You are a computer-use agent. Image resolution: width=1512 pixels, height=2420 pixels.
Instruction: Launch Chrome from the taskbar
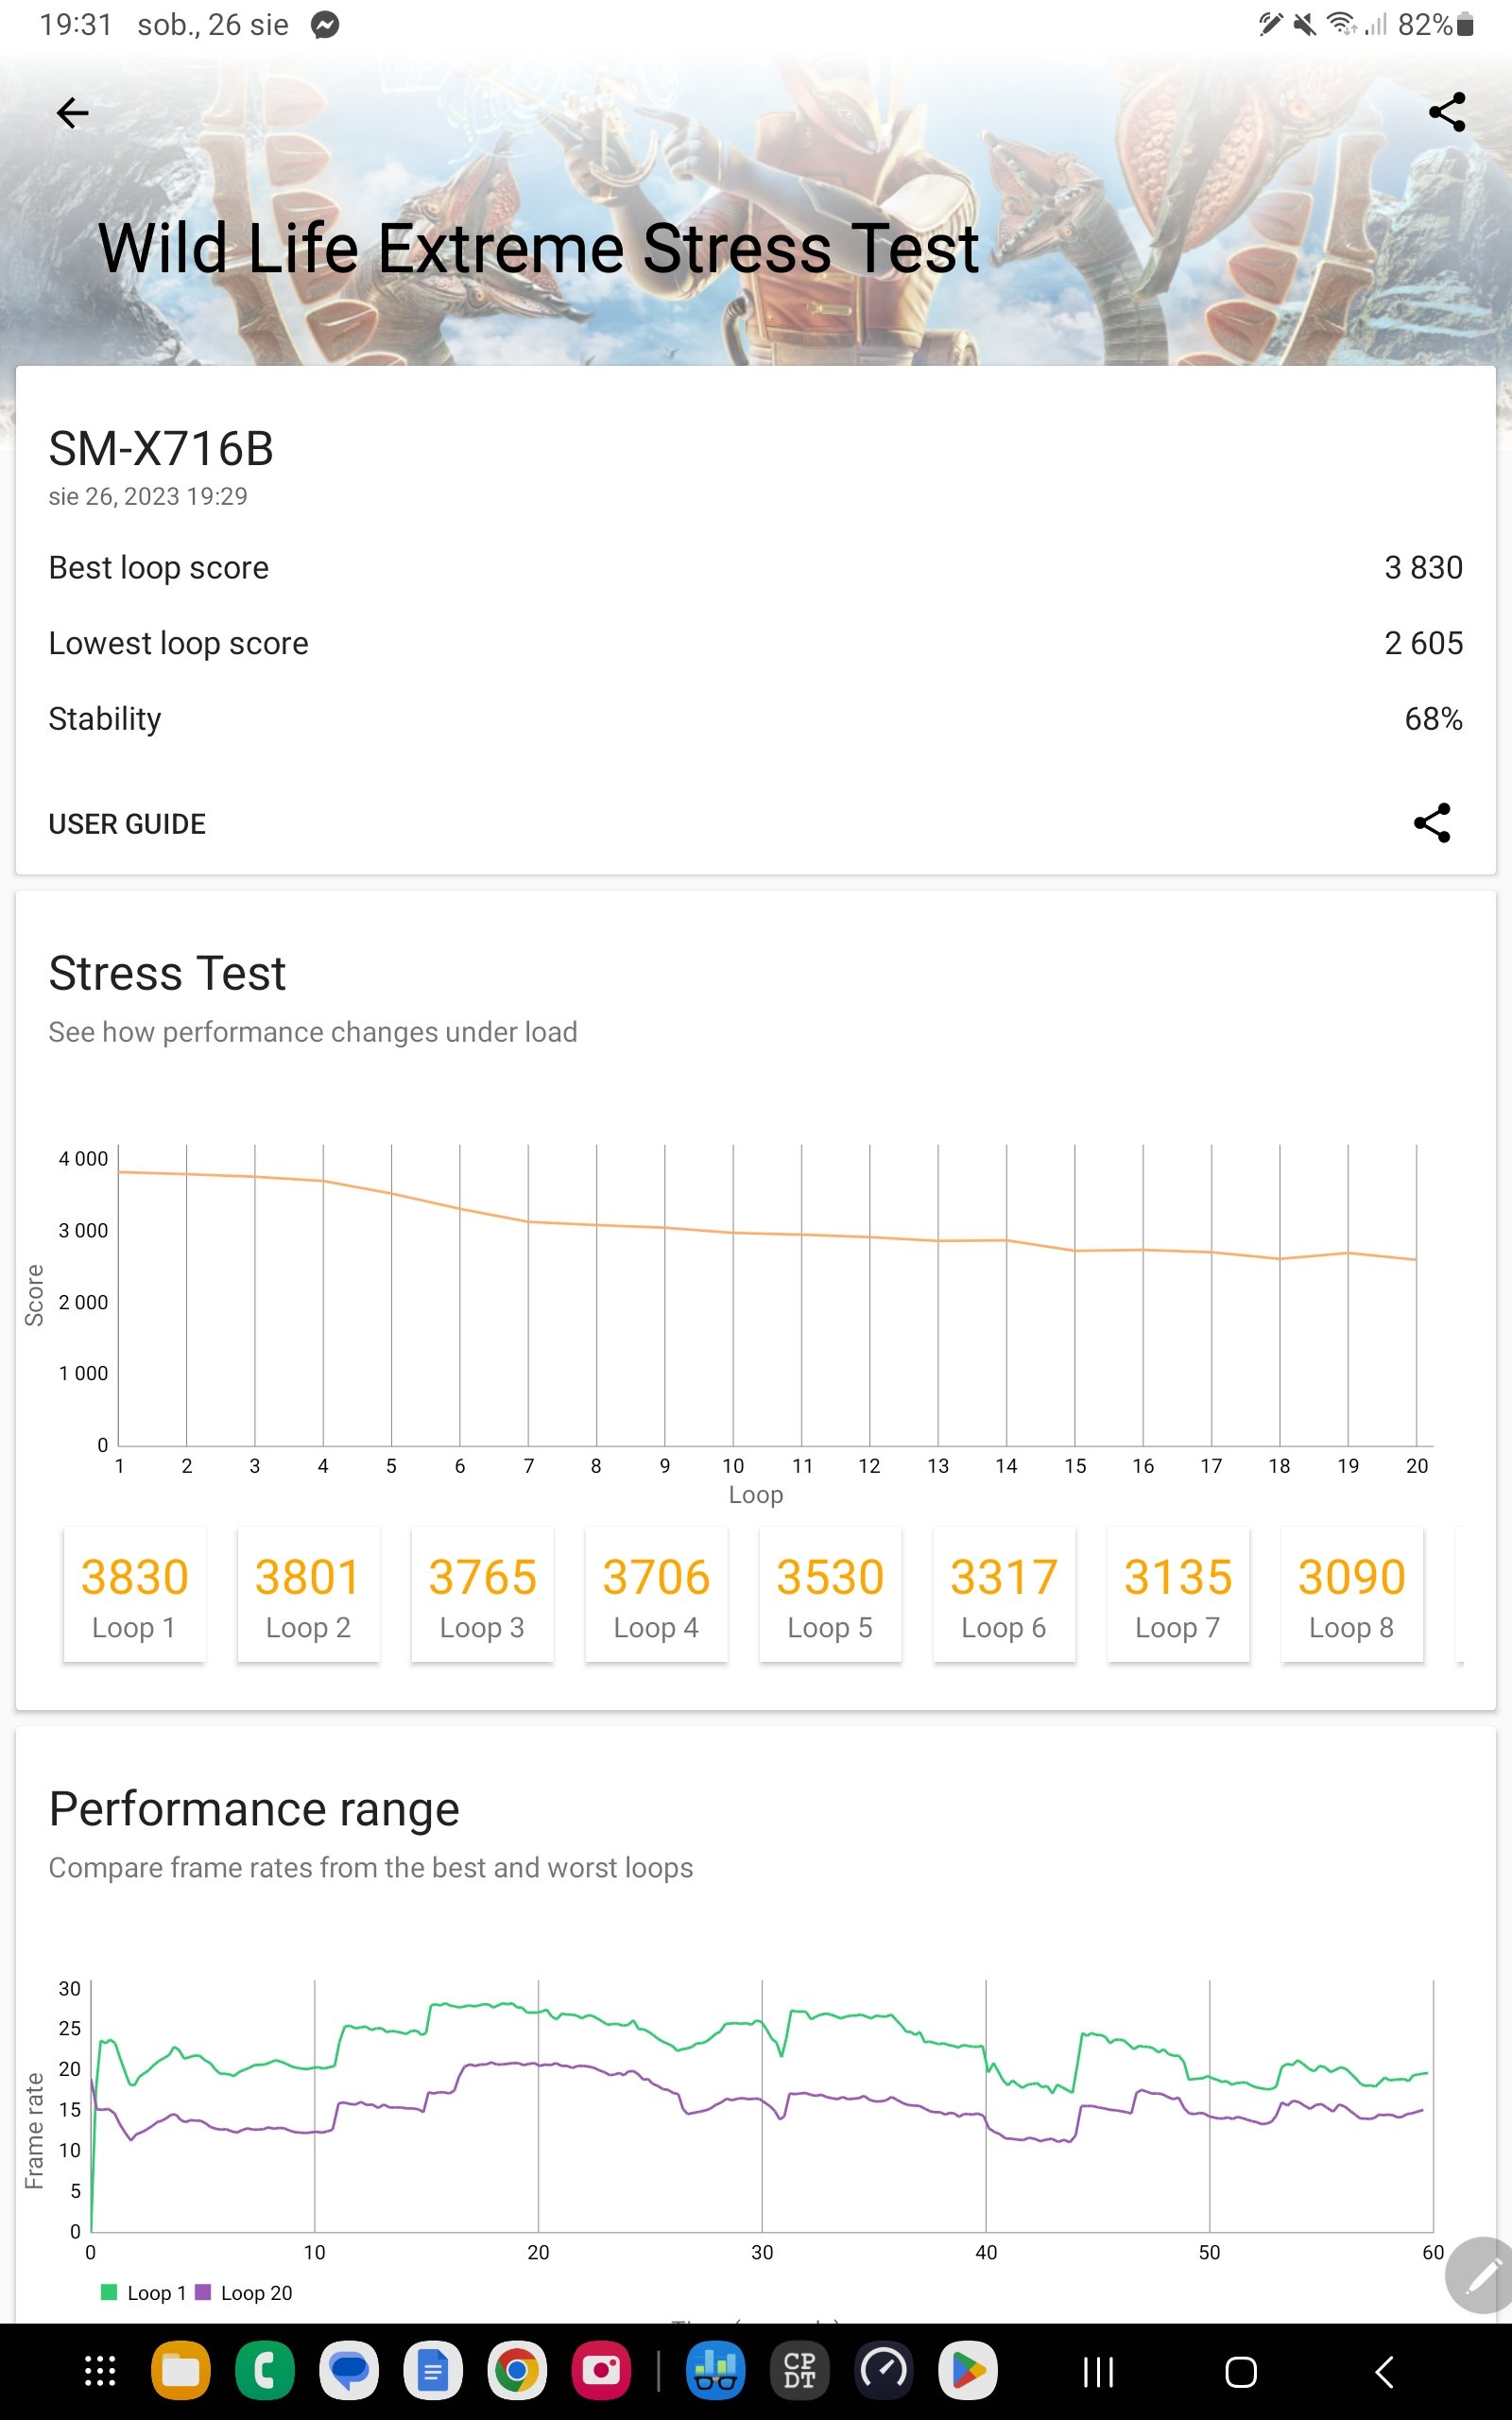[x=517, y=2371]
